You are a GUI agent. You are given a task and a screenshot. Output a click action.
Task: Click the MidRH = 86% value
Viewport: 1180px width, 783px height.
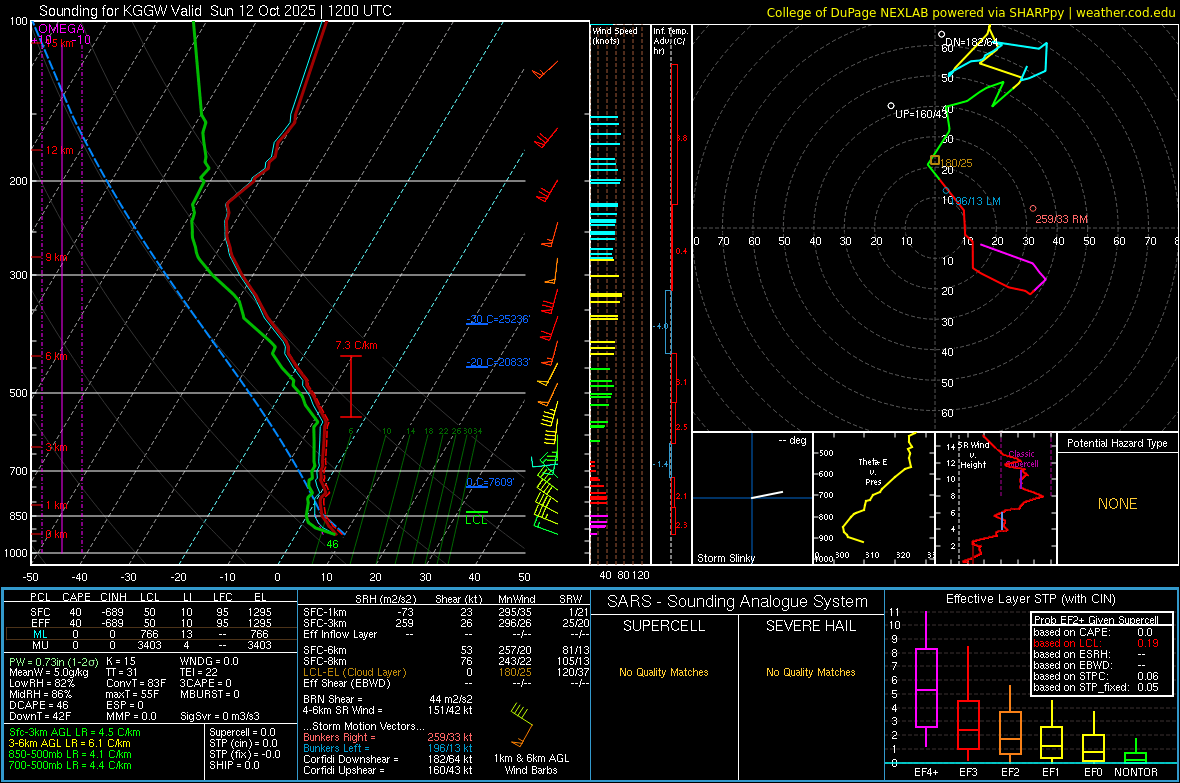tap(41, 694)
